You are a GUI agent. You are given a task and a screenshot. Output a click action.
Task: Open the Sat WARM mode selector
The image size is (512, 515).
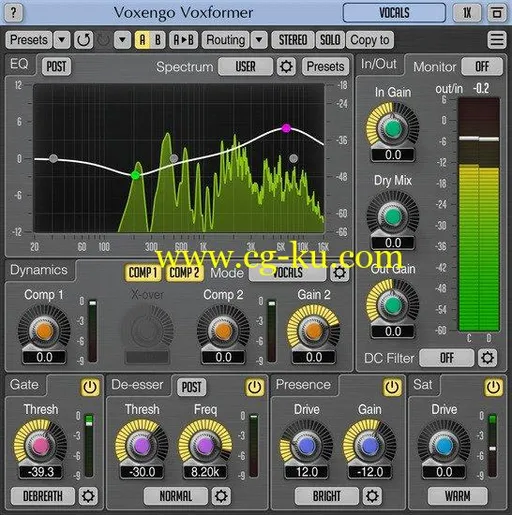(x=458, y=496)
